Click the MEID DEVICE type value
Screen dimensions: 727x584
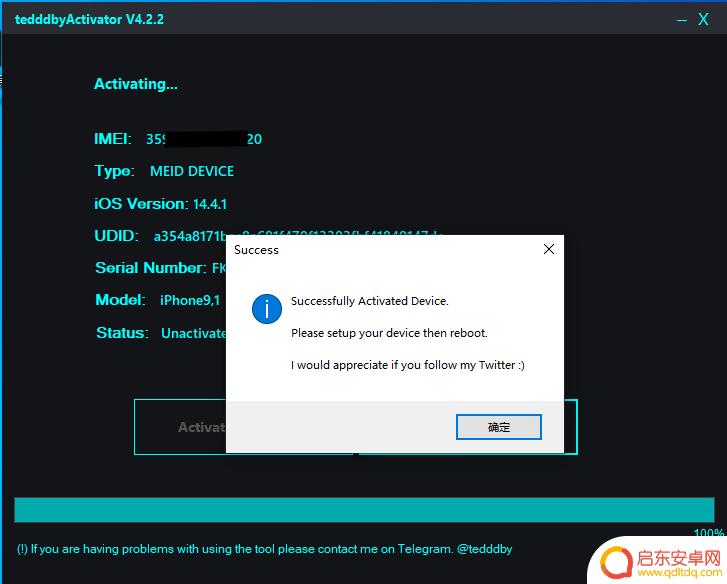pos(192,171)
